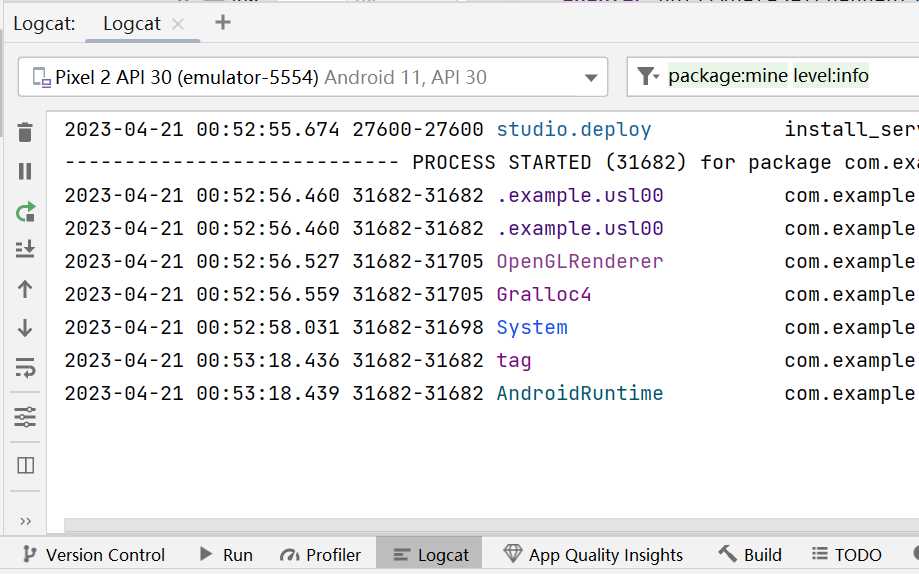Switch to the Version Control tab

(x=93, y=555)
